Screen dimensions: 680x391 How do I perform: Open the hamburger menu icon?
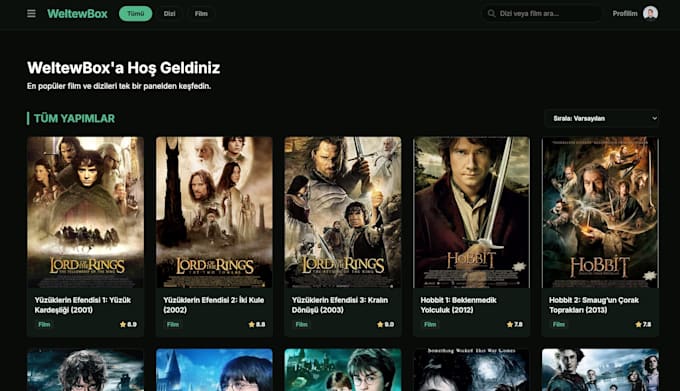(31, 13)
